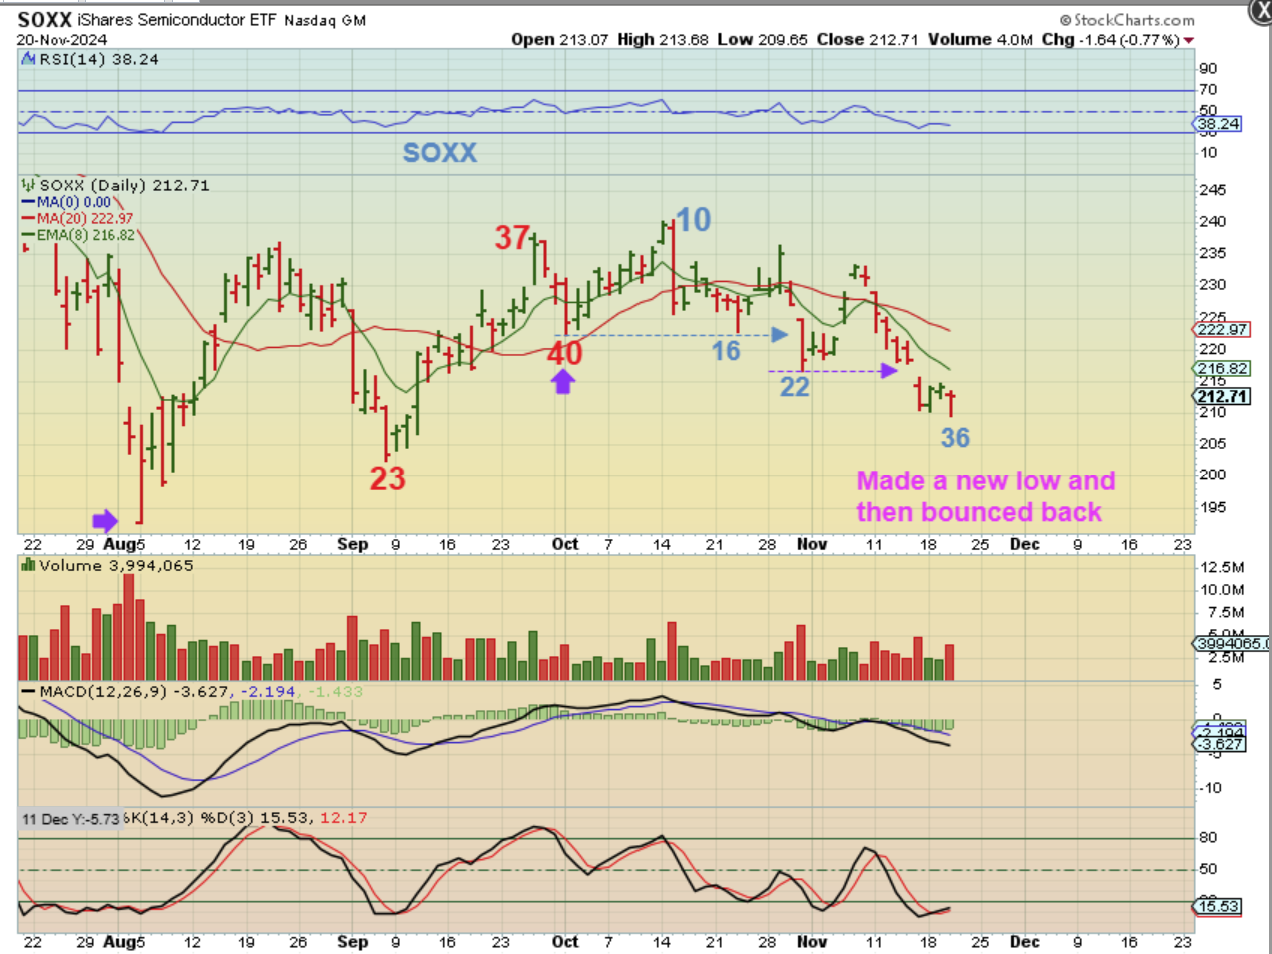Click the 38.24 RSI axis tag
The image size is (1272, 954).
1218,124
